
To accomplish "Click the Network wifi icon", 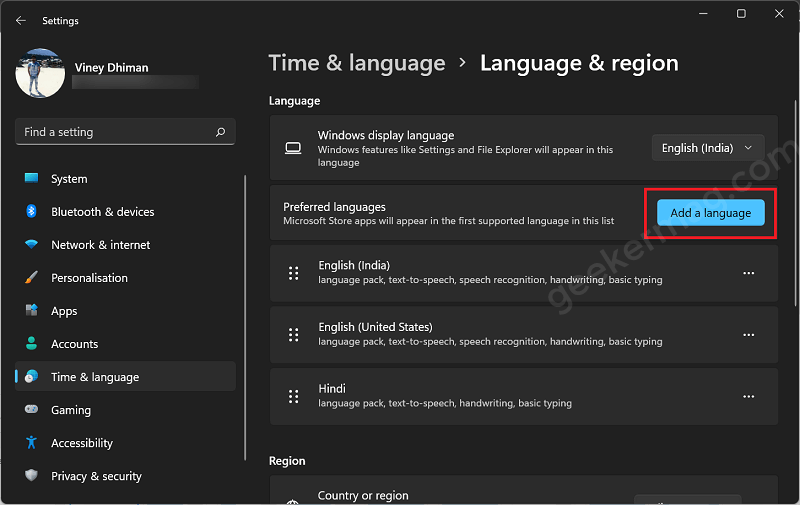I will pyautogui.click(x=32, y=244).
